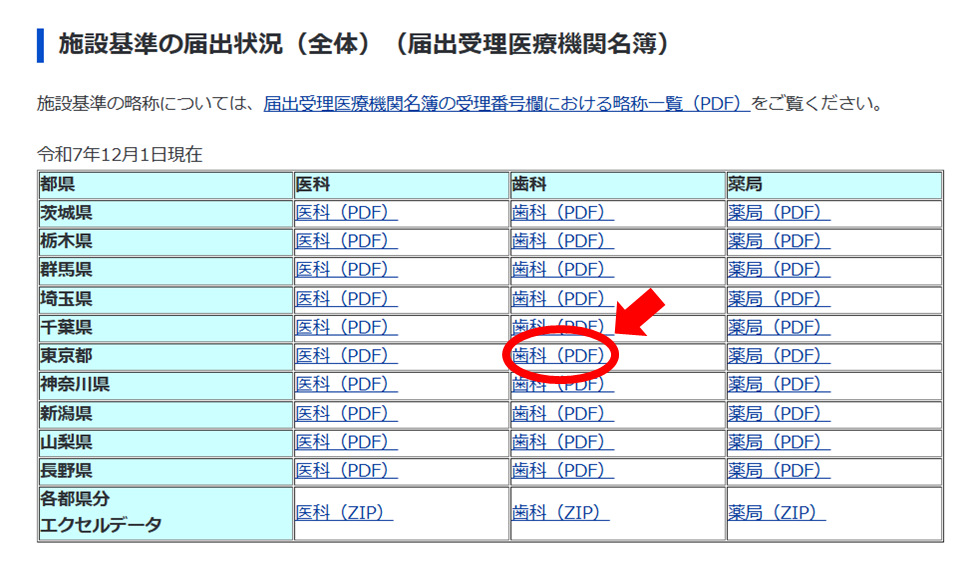Click the circled 東京都 歯科（PDF）link
This screenshot has width=975, height=569.
[560, 356]
